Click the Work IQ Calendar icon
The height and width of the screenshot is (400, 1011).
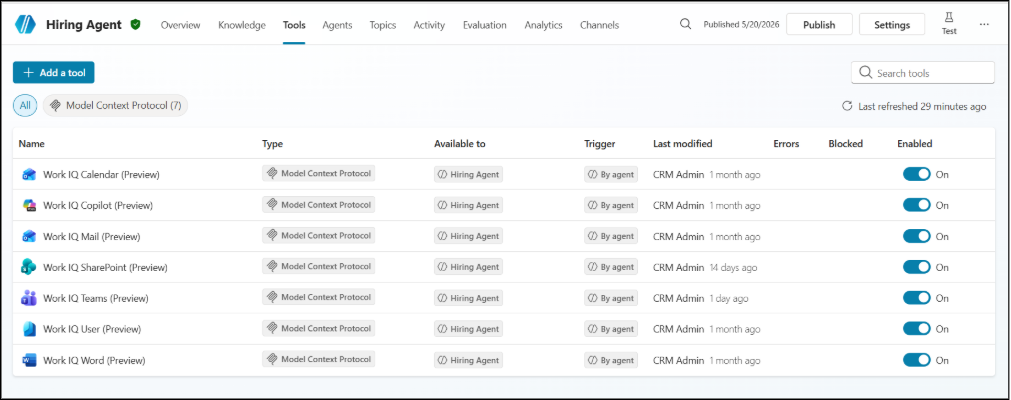click(x=29, y=174)
